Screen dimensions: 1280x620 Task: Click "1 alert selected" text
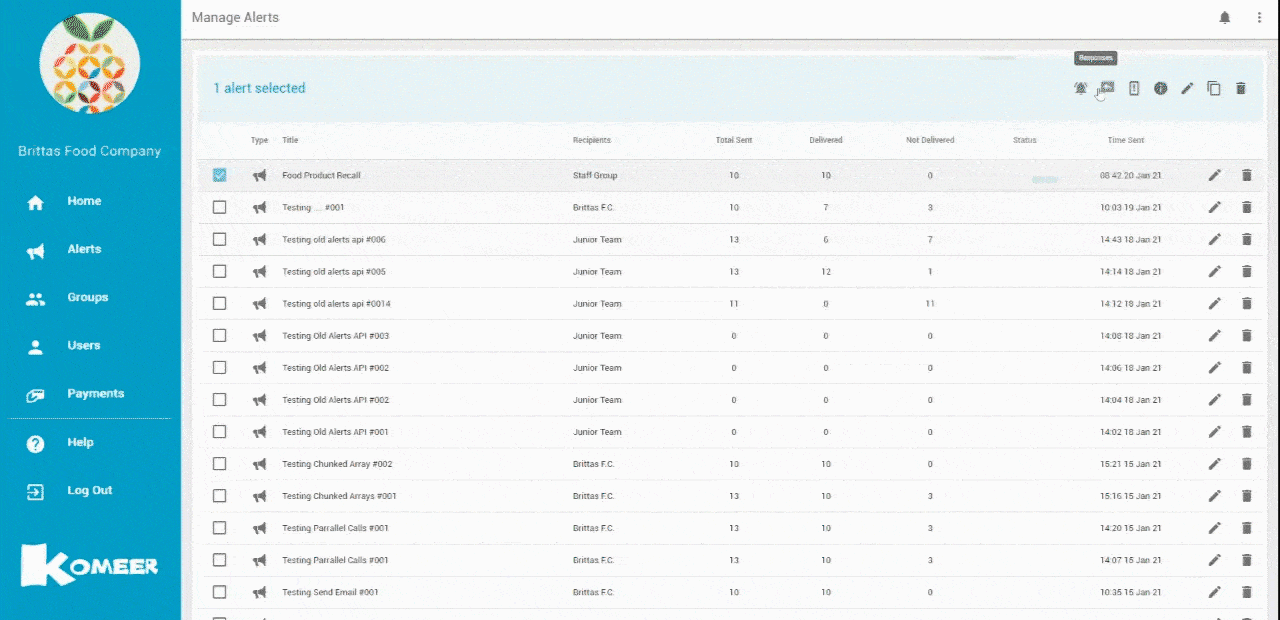pos(259,88)
